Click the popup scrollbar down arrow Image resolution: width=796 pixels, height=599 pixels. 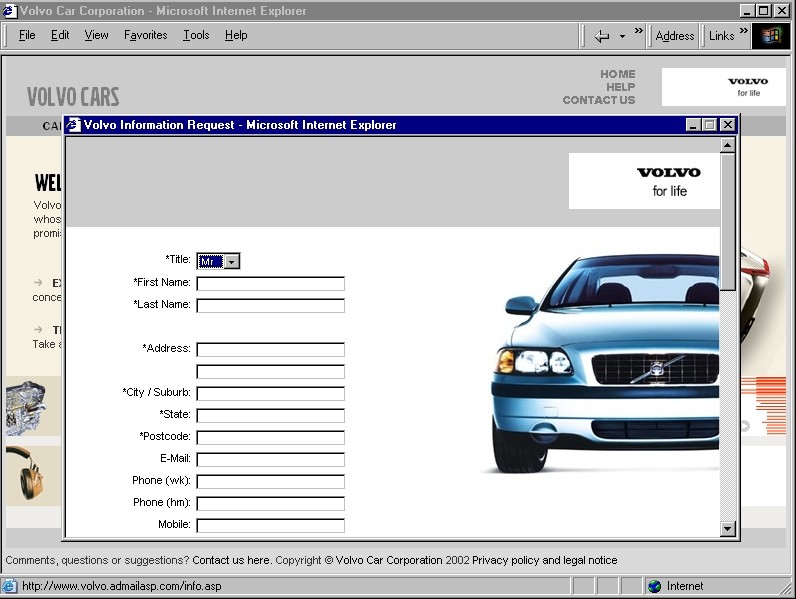pyautogui.click(x=727, y=529)
